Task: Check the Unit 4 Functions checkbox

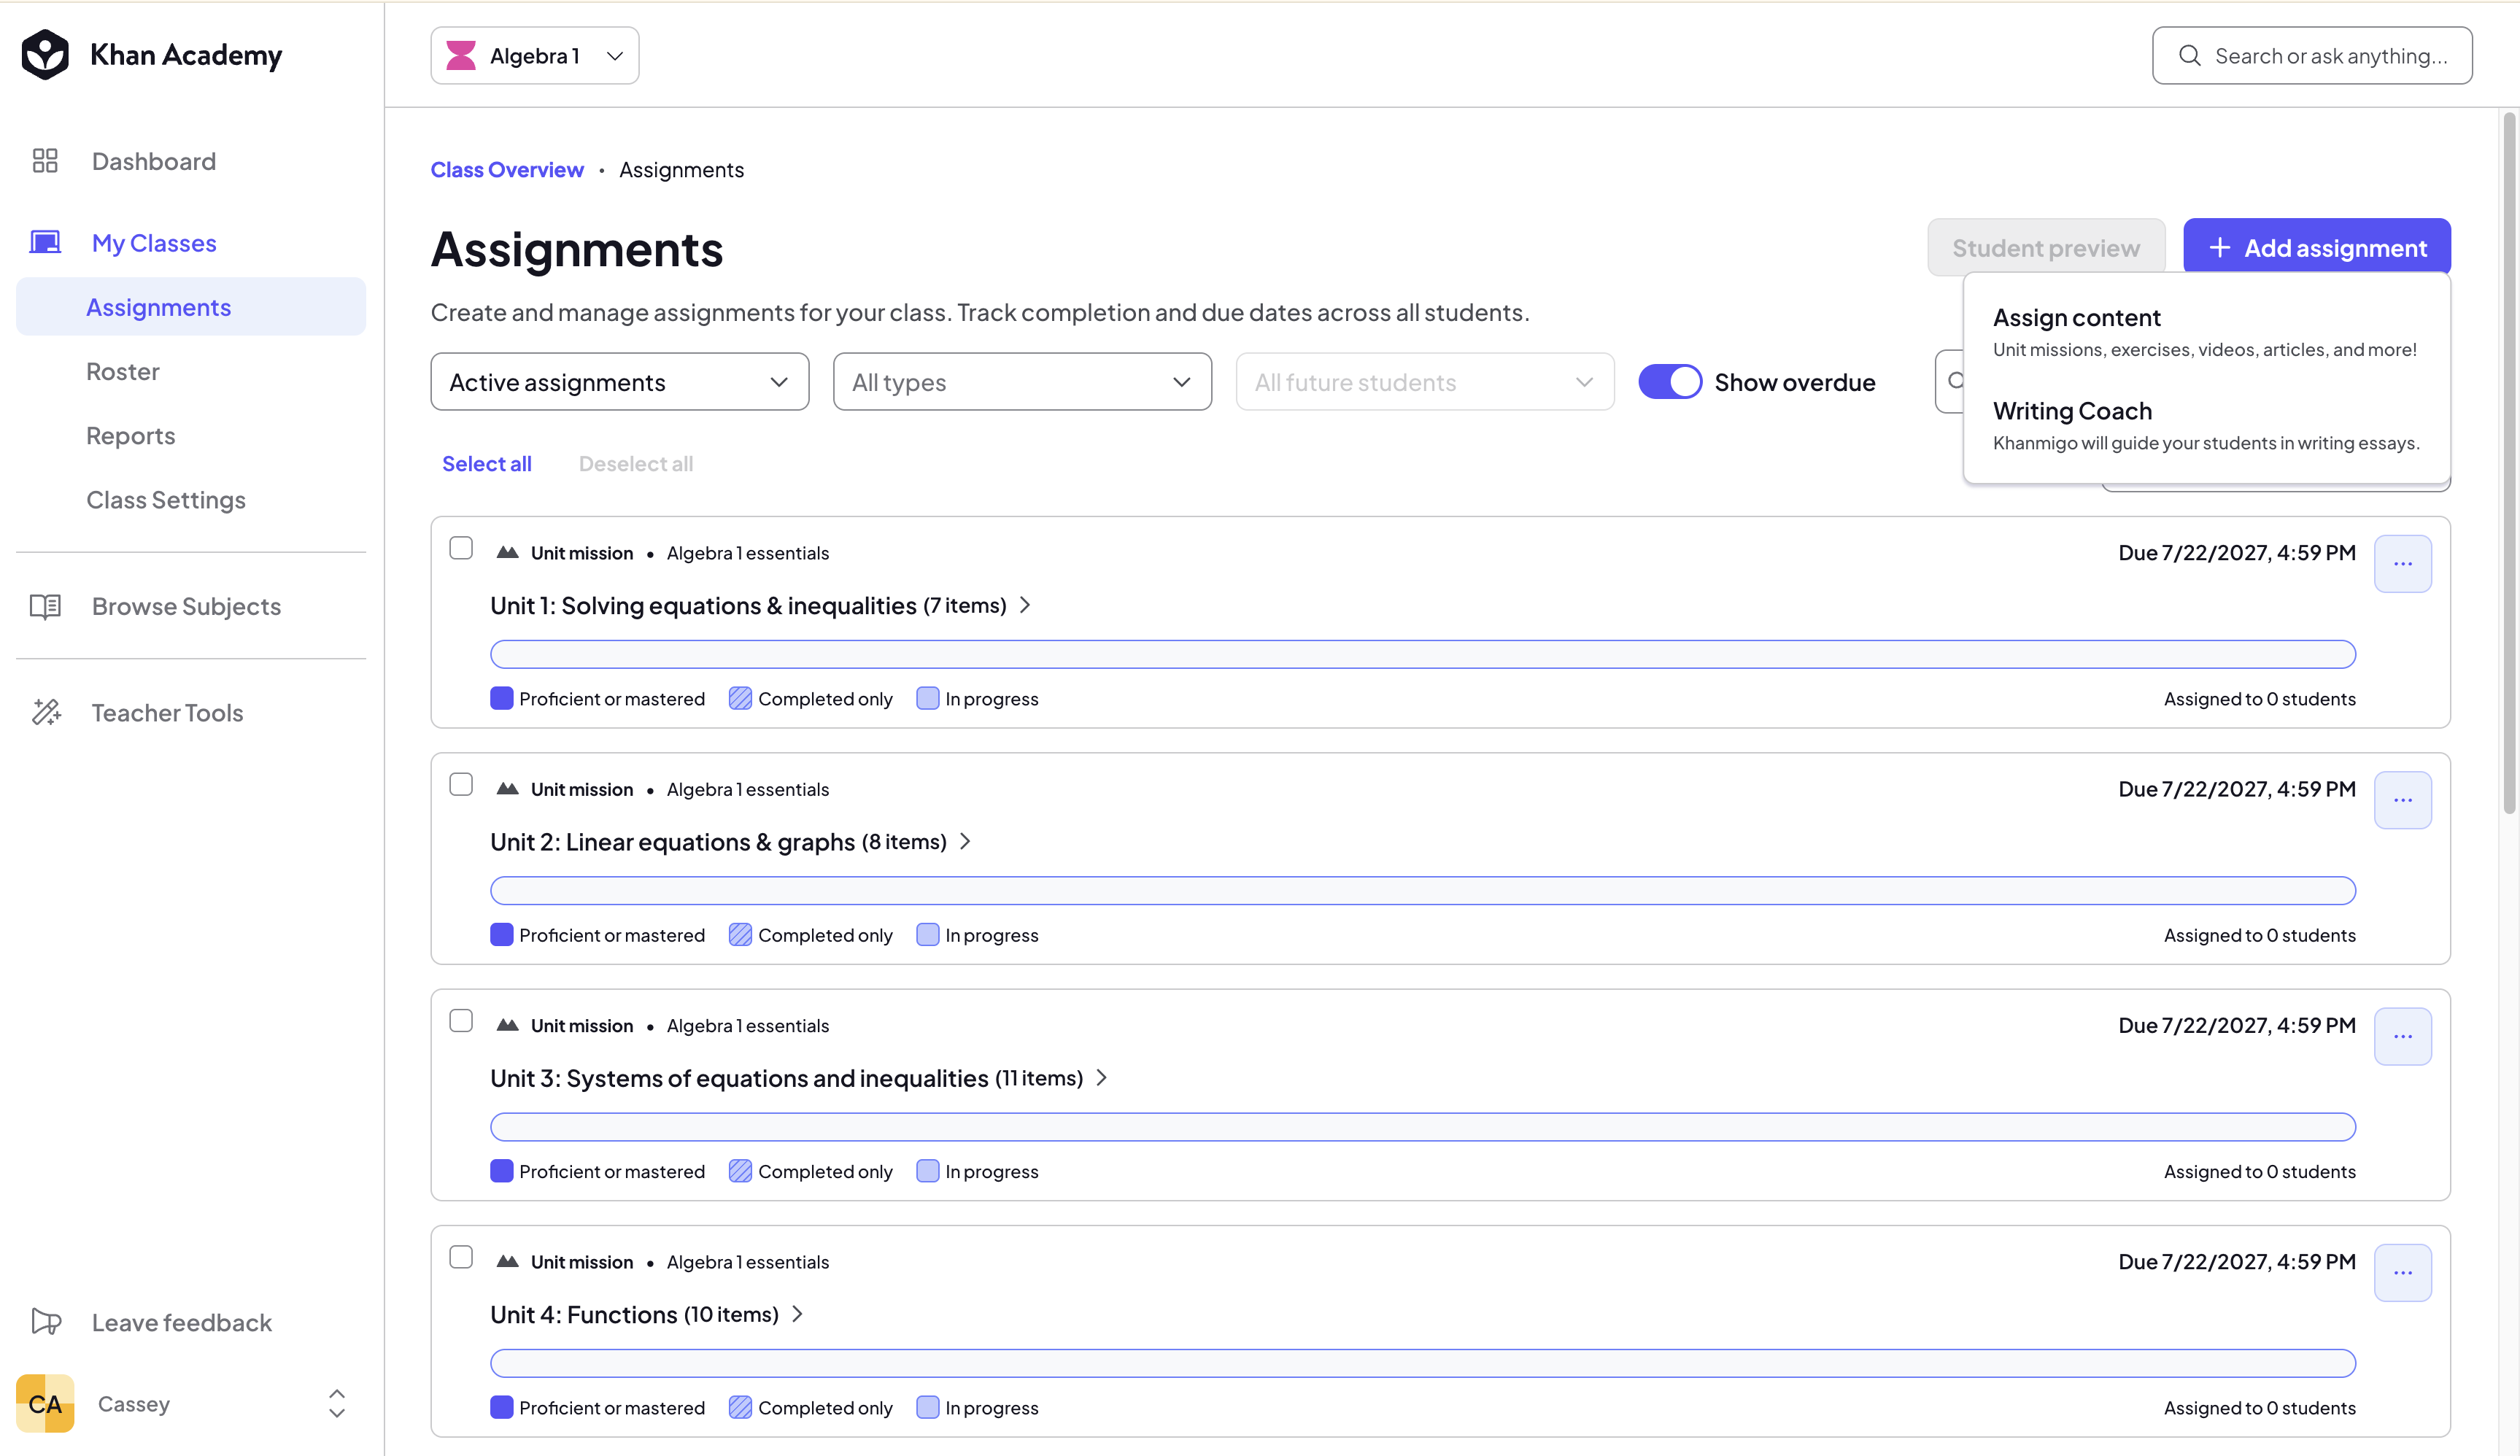Action: pyautogui.click(x=461, y=1257)
